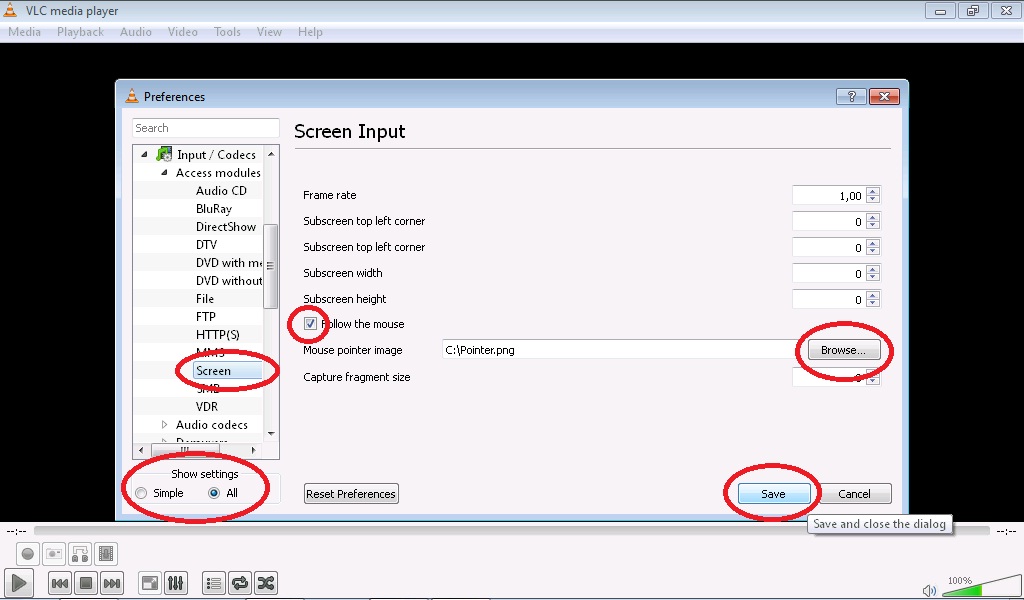Viewport: 1024px width, 600px height.
Task: Open the Tools menu
Action: [227, 32]
